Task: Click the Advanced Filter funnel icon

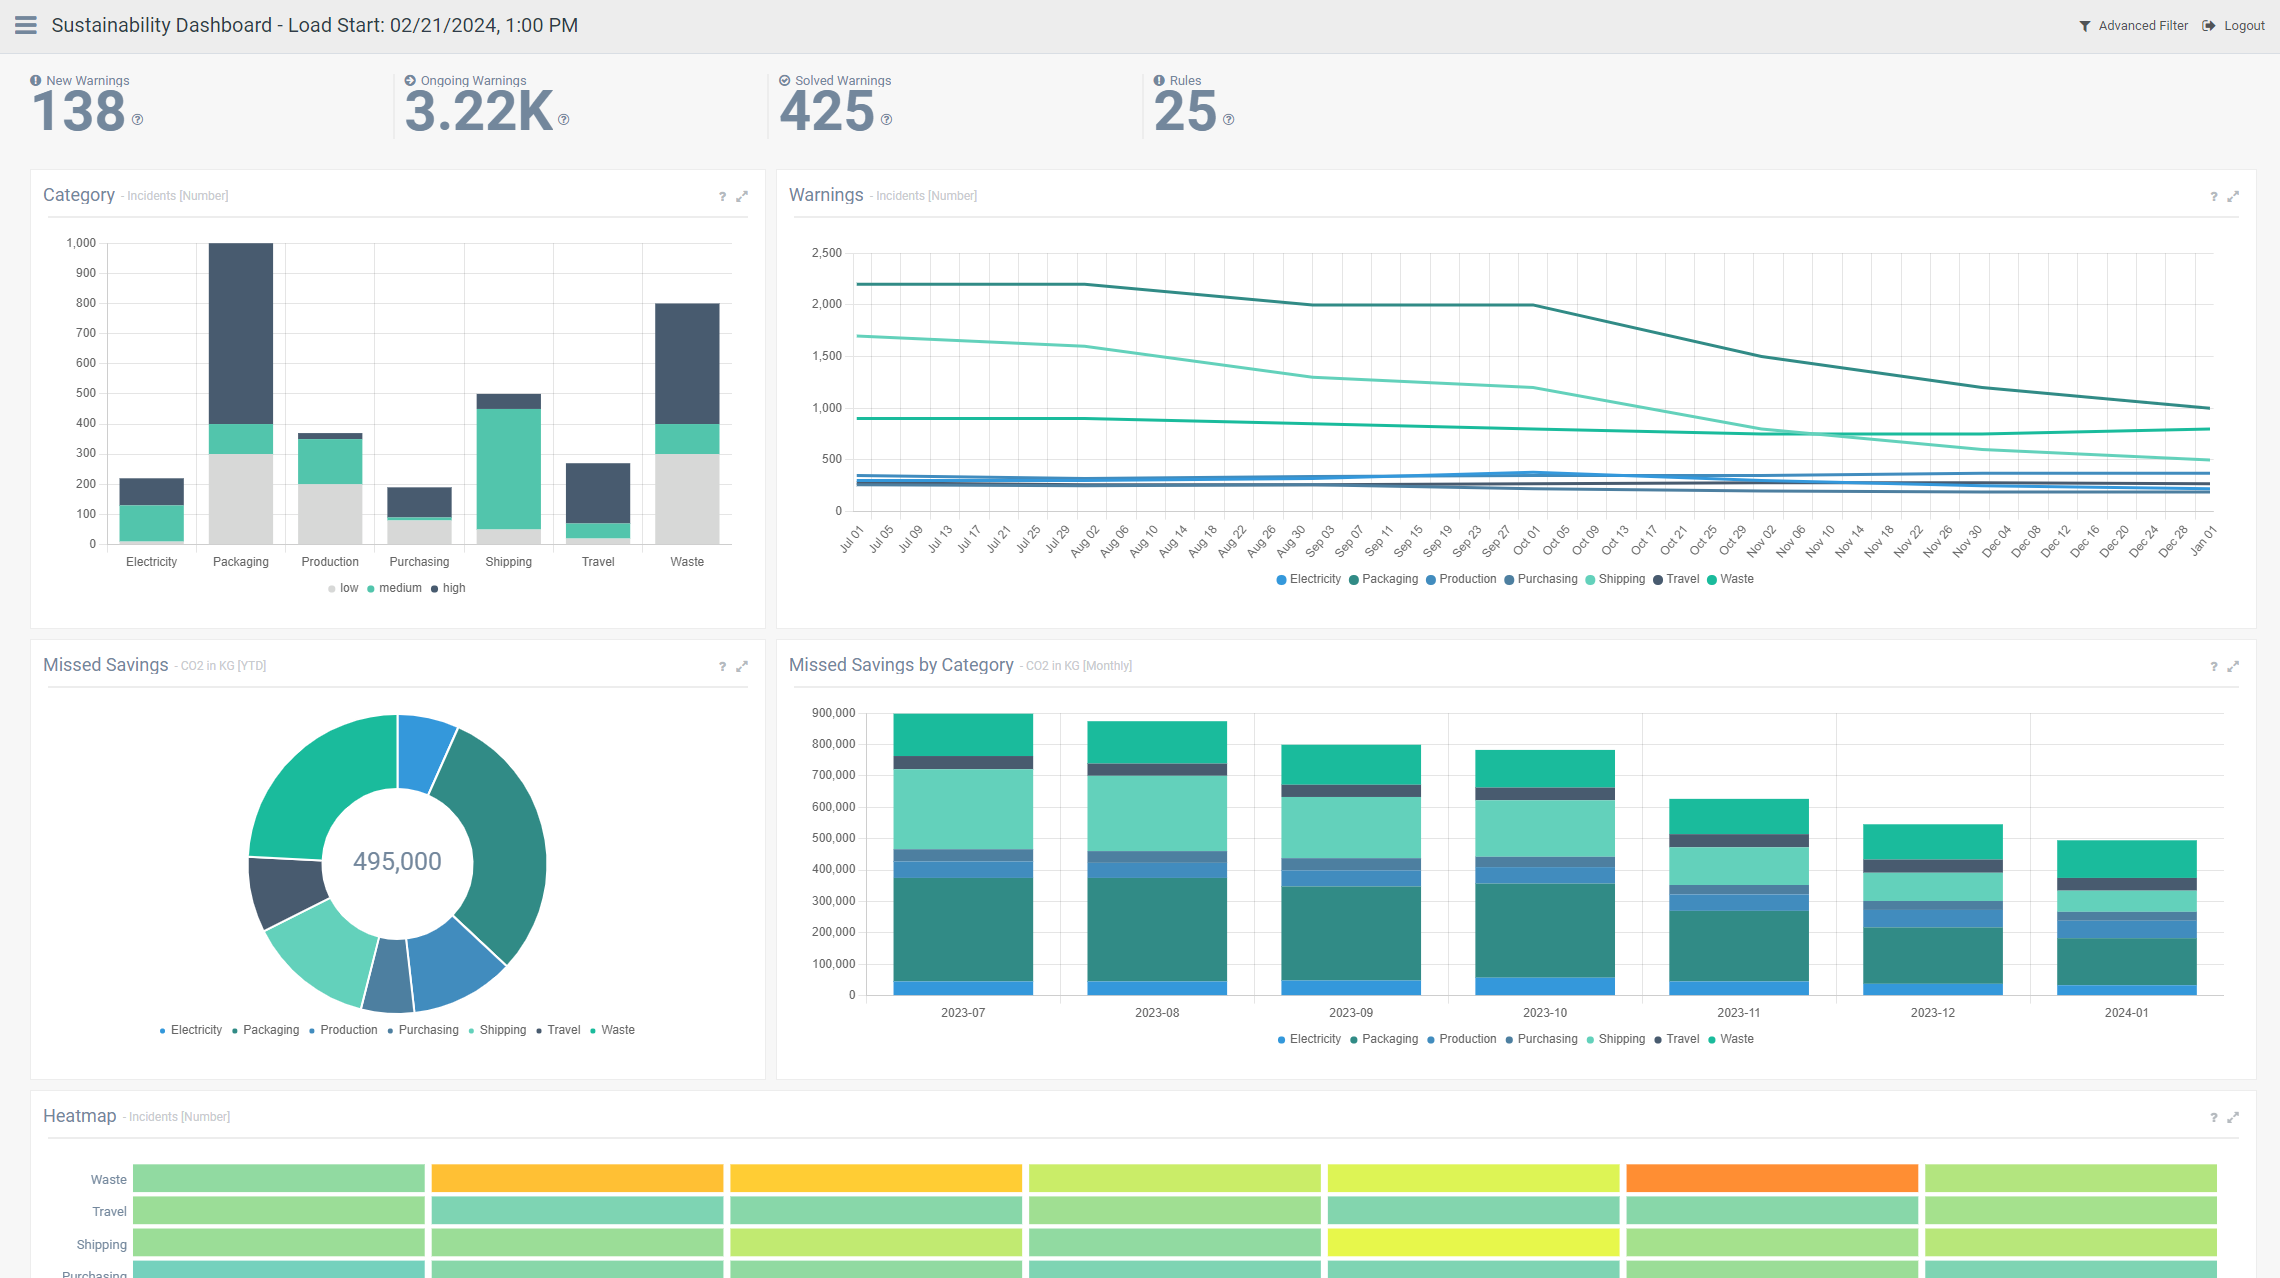Action: pyautogui.click(x=2085, y=25)
